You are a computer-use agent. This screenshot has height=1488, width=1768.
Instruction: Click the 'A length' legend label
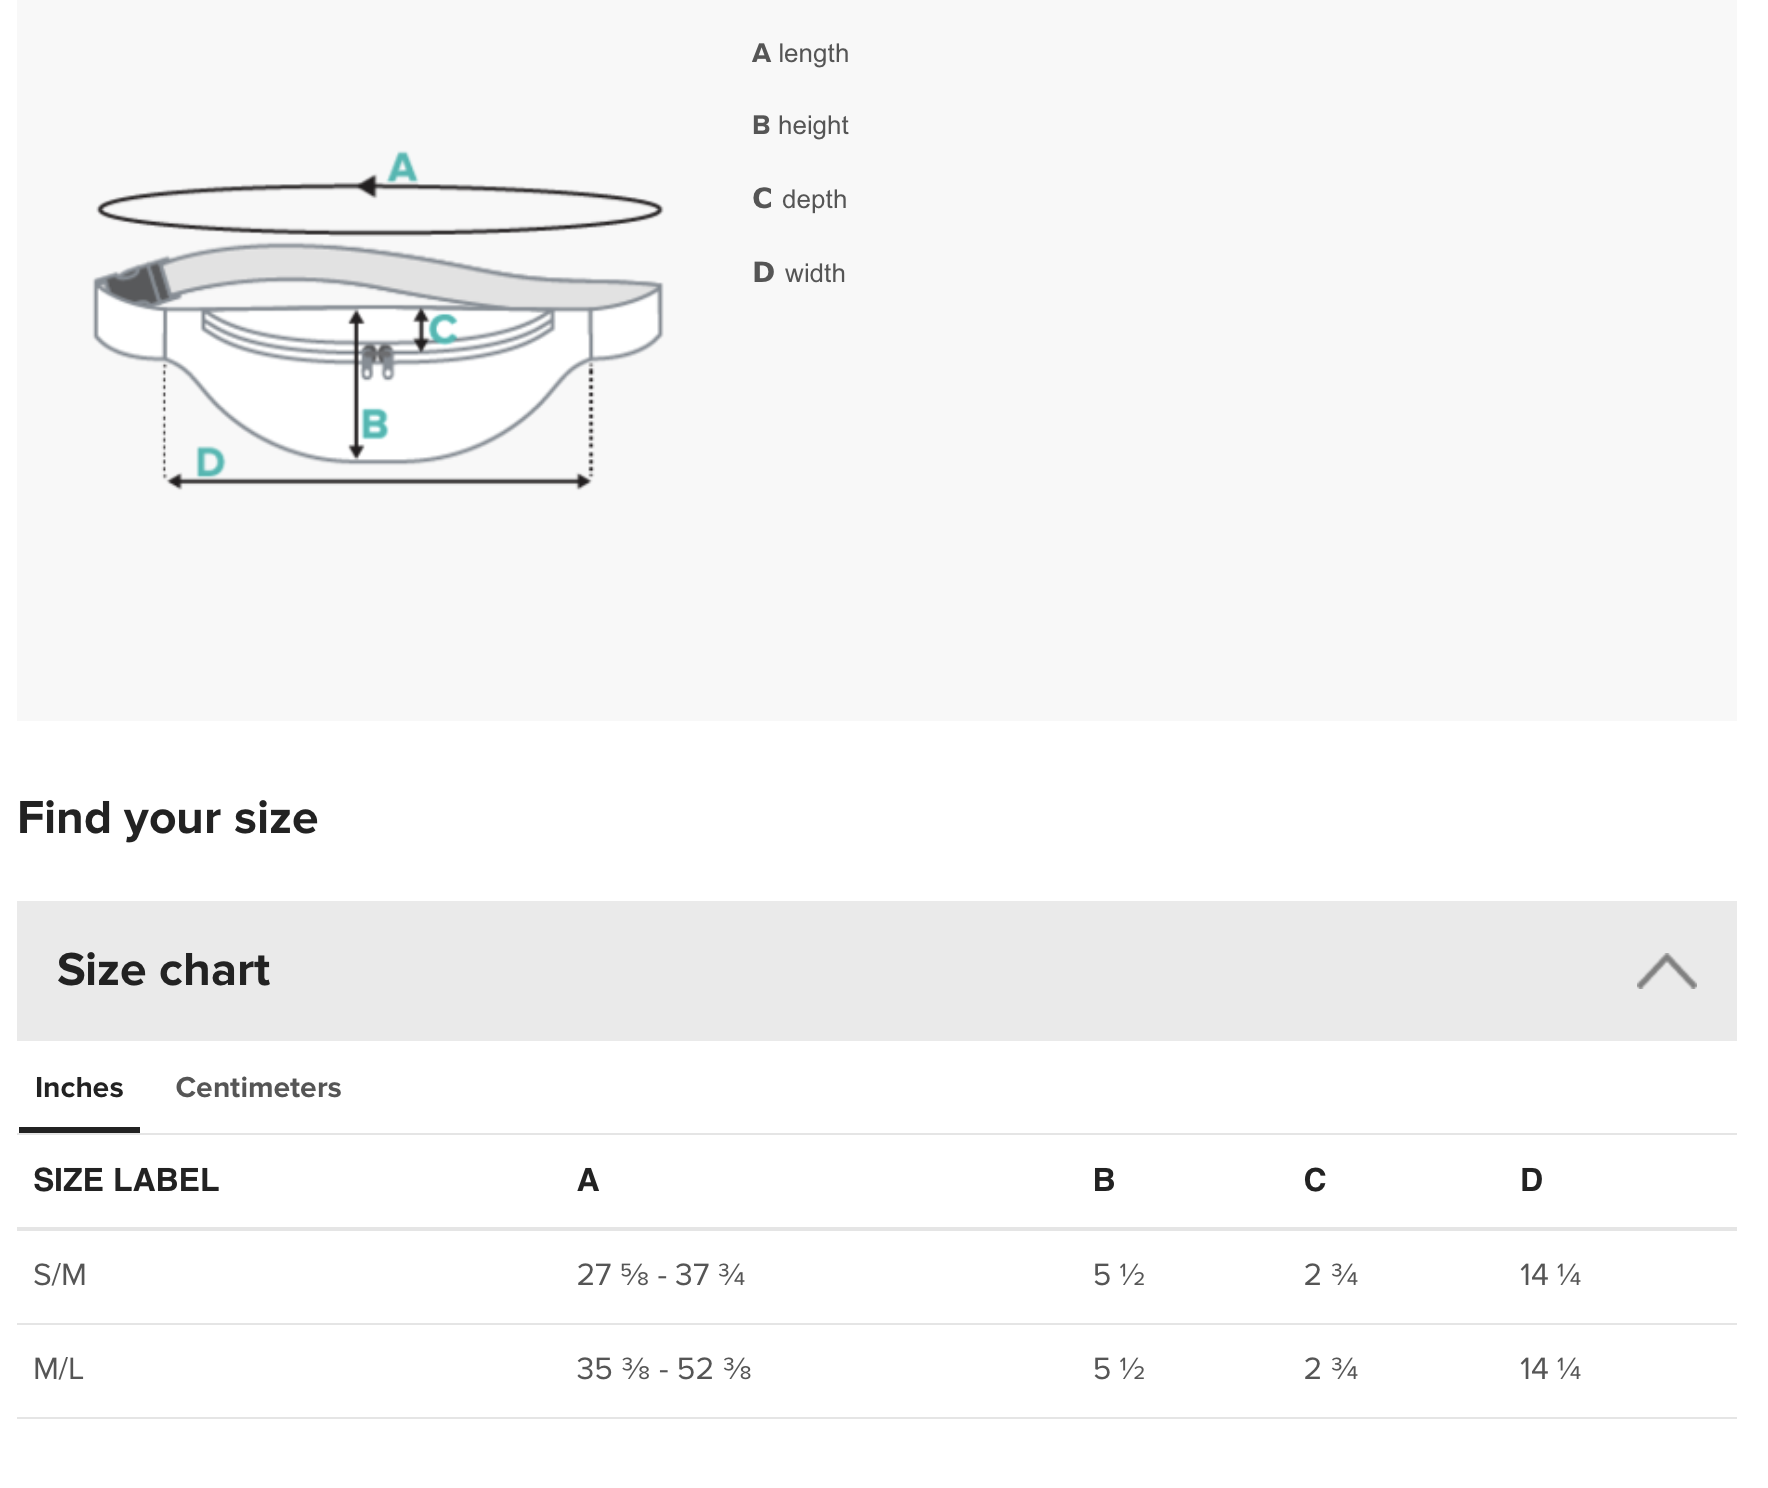(x=800, y=53)
